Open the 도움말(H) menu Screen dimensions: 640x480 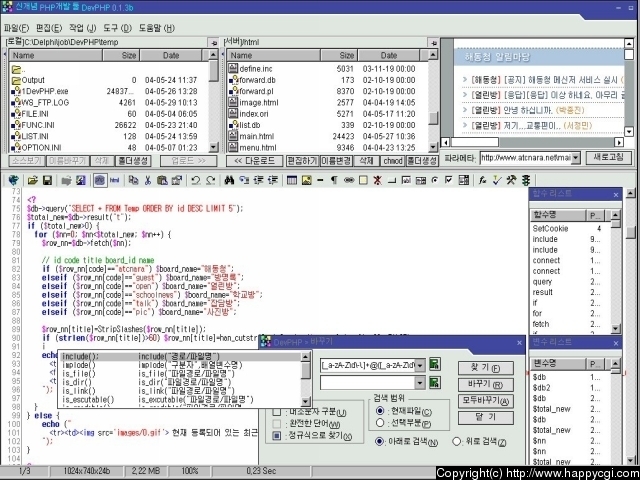(x=157, y=28)
